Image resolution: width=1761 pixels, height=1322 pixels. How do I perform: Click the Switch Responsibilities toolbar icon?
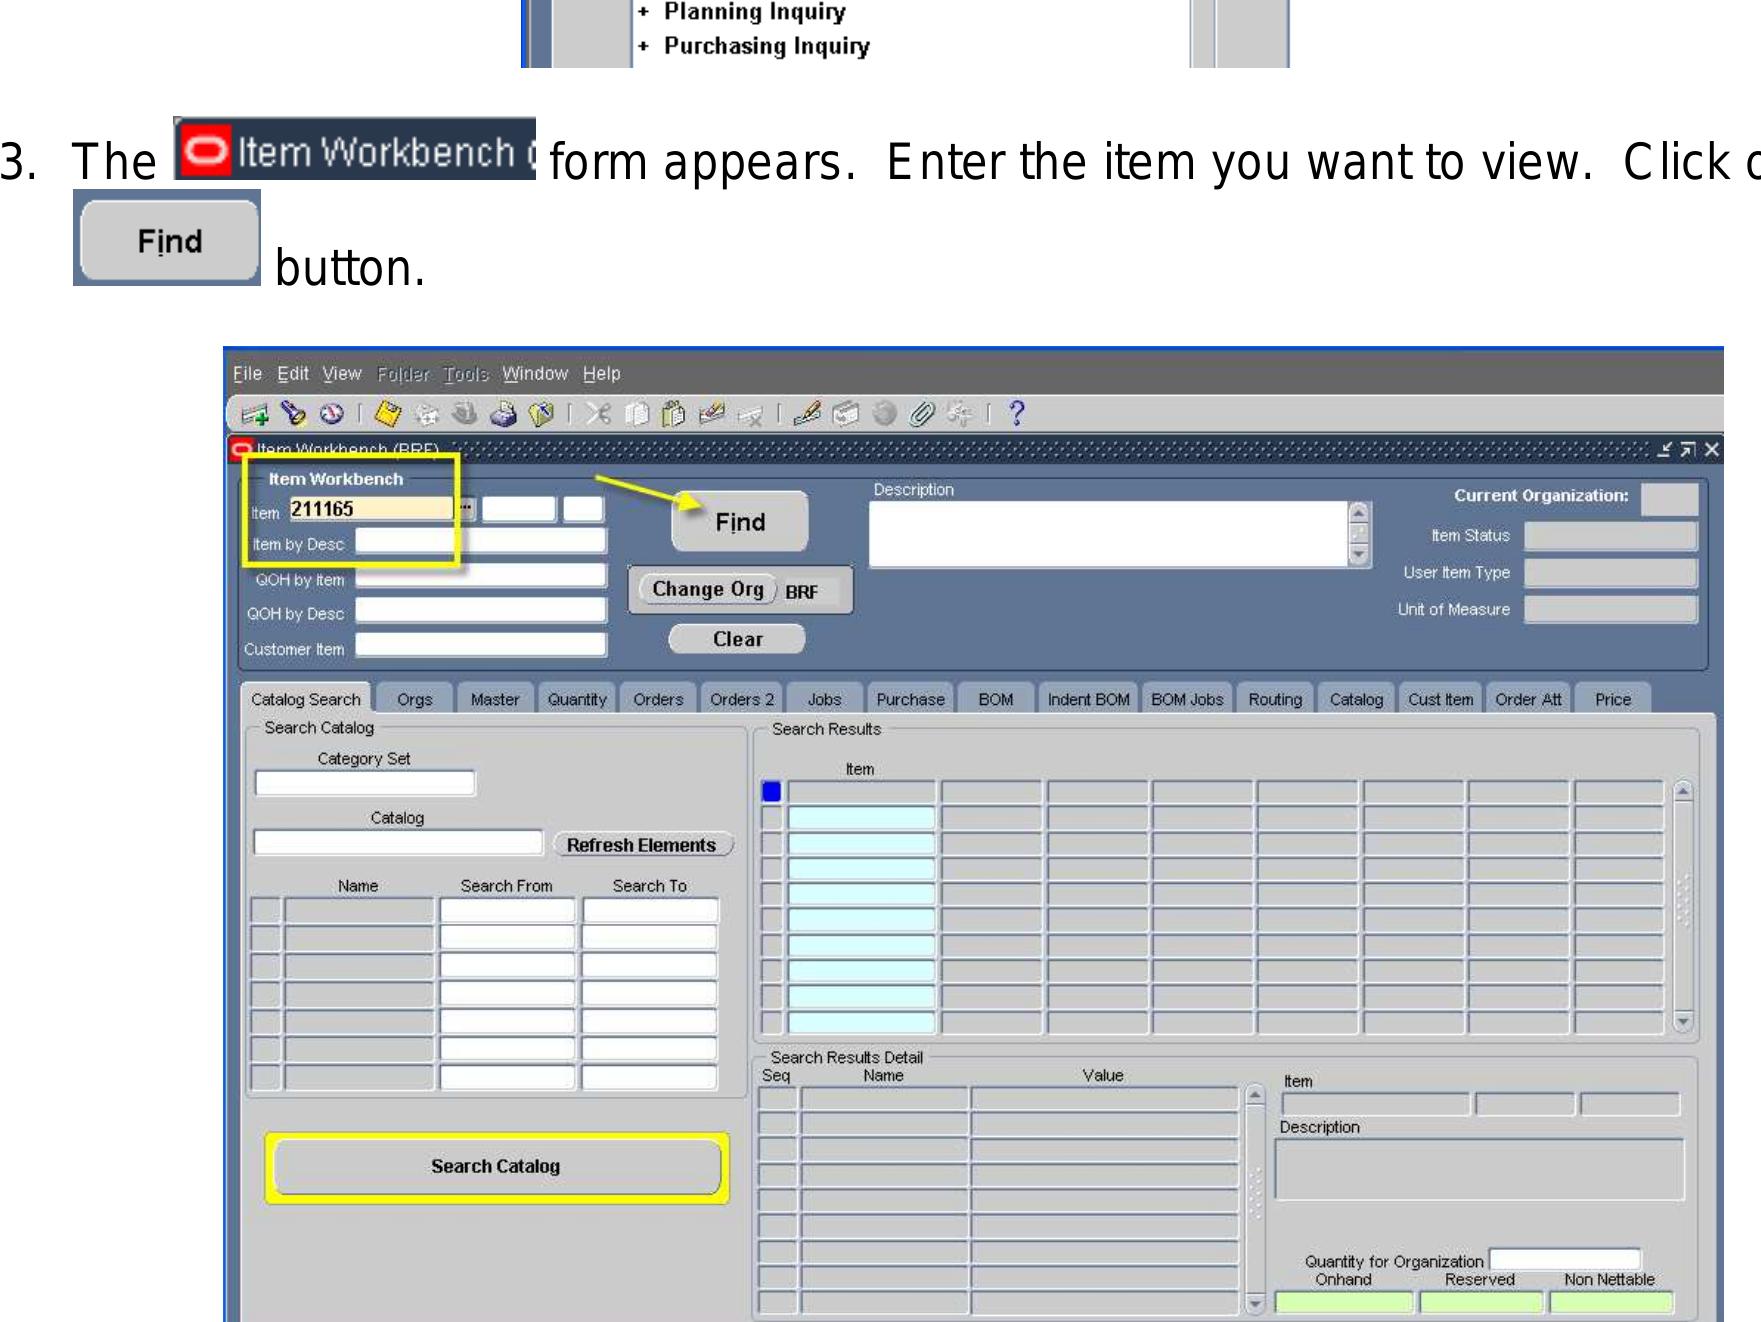point(464,413)
